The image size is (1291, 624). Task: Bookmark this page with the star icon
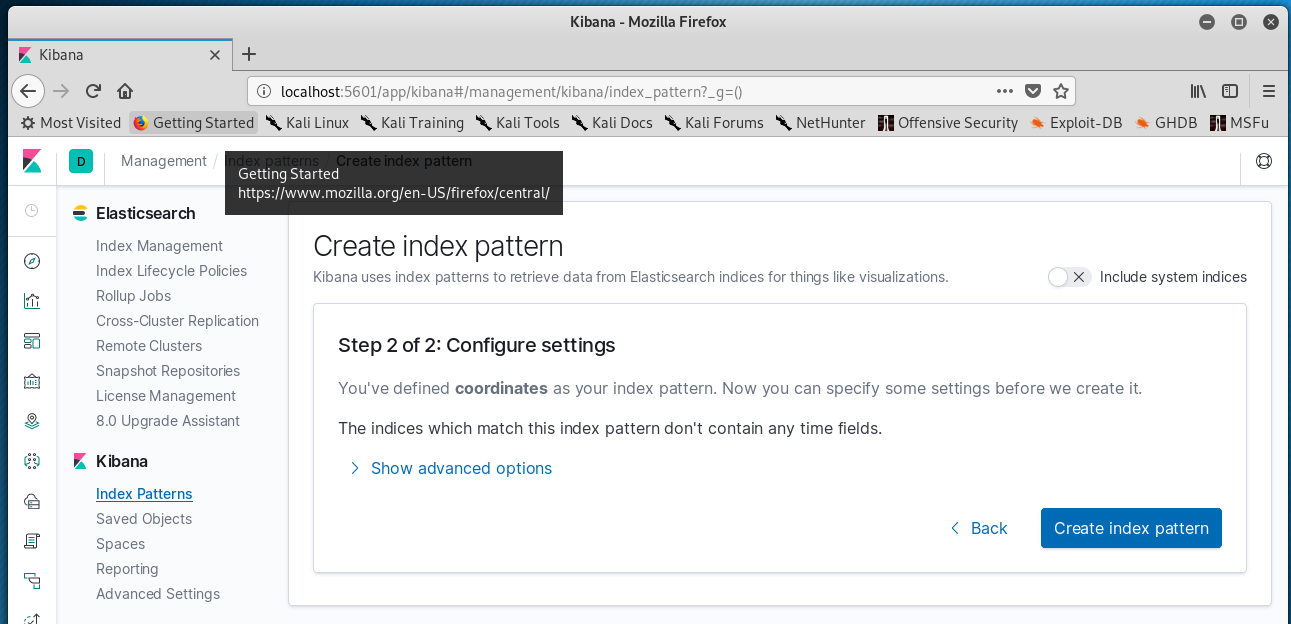click(1061, 91)
